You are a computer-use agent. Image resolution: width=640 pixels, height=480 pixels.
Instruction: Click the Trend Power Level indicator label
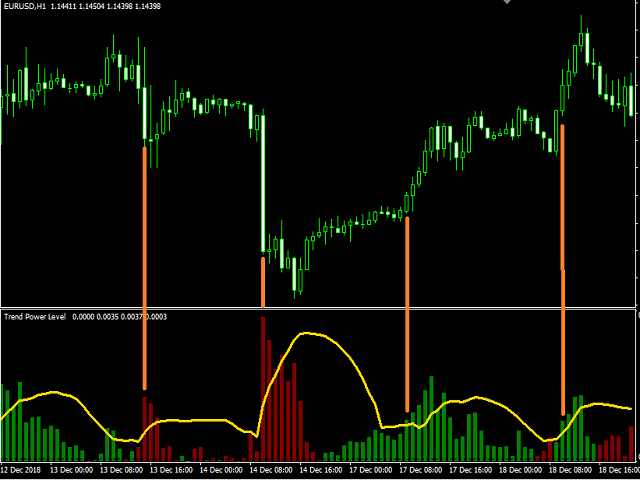tap(35, 317)
